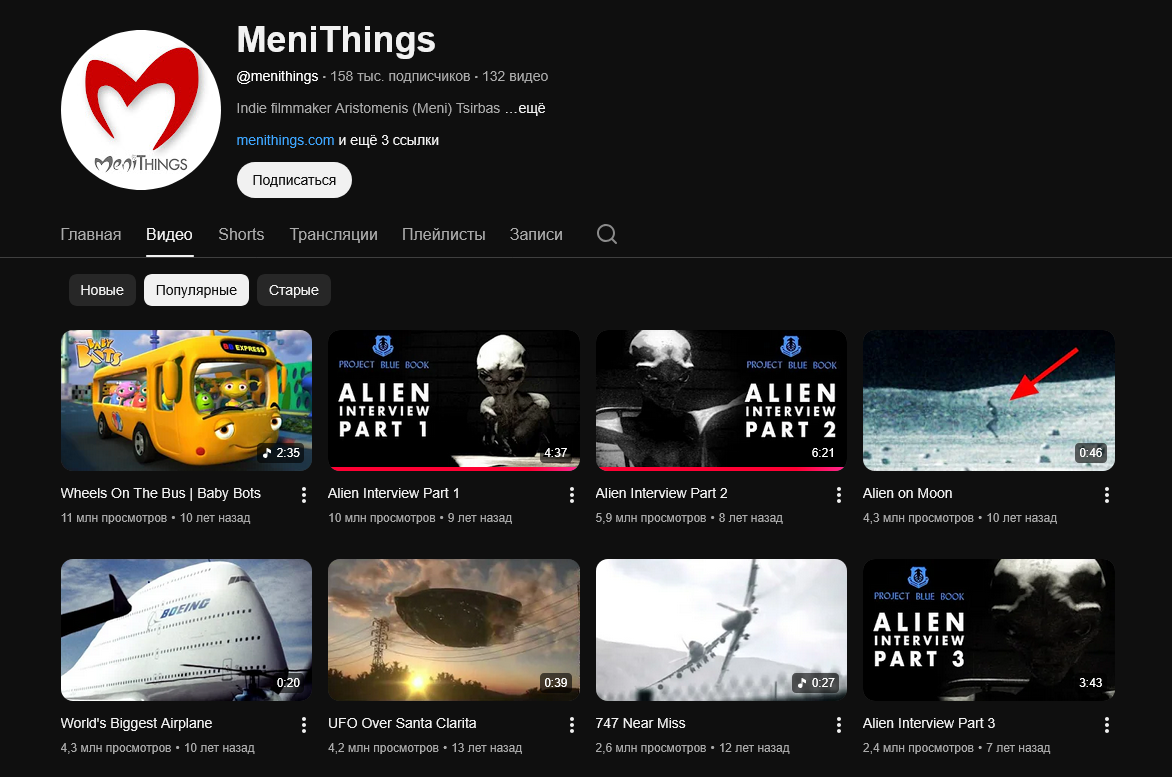Screen dimensions: 1172x777
Task: Play the Alien Interview Part 3 thumbnail
Action: click(989, 630)
